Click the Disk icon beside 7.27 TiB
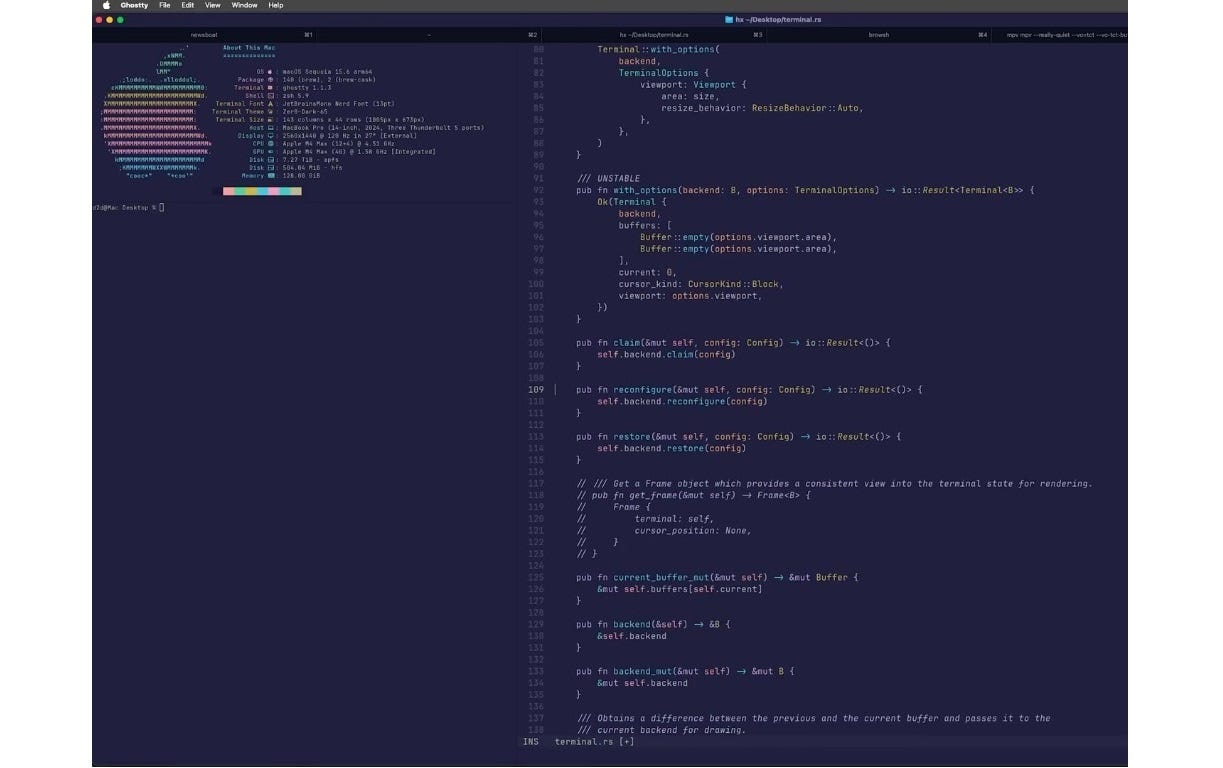This screenshot has height=768, width=1223. pos(271,160)
